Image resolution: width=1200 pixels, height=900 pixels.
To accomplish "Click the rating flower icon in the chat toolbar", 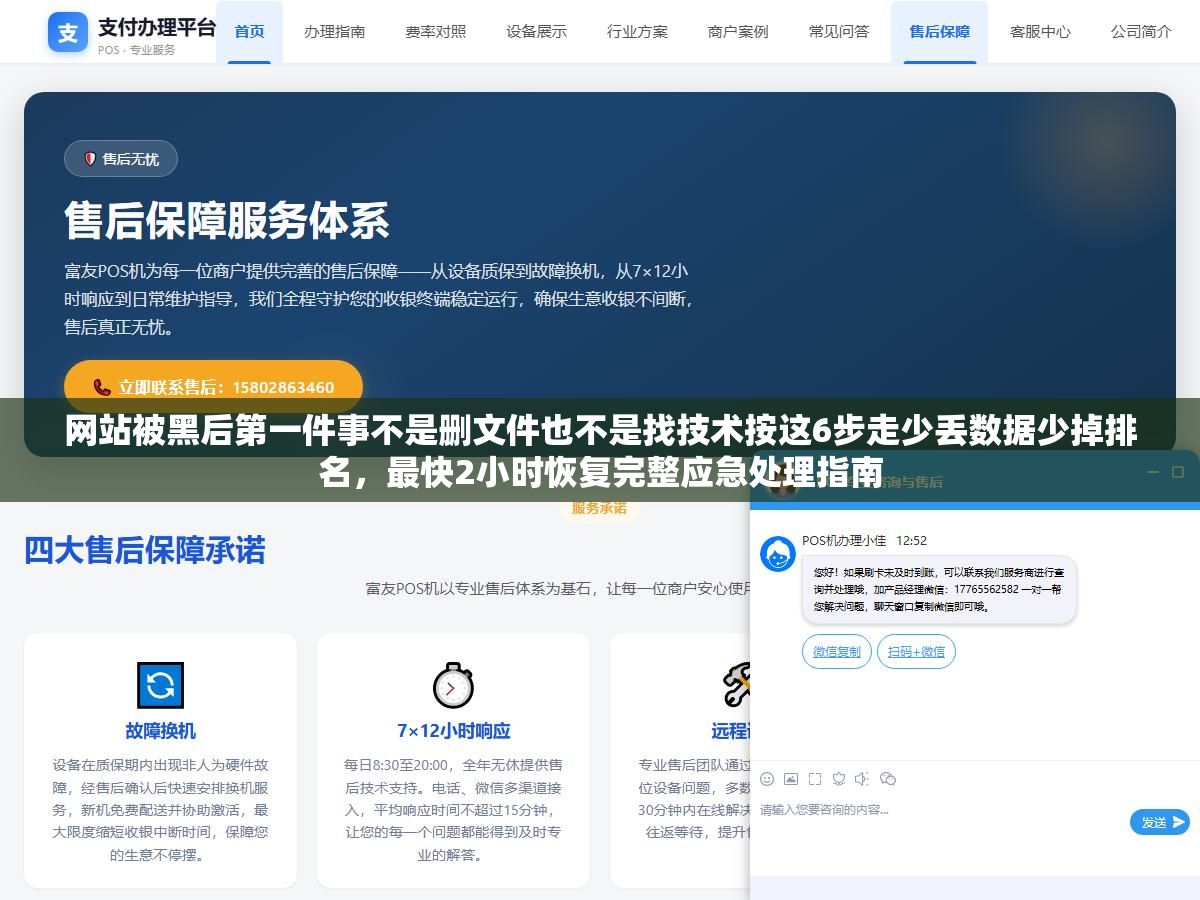I will 839,779.
